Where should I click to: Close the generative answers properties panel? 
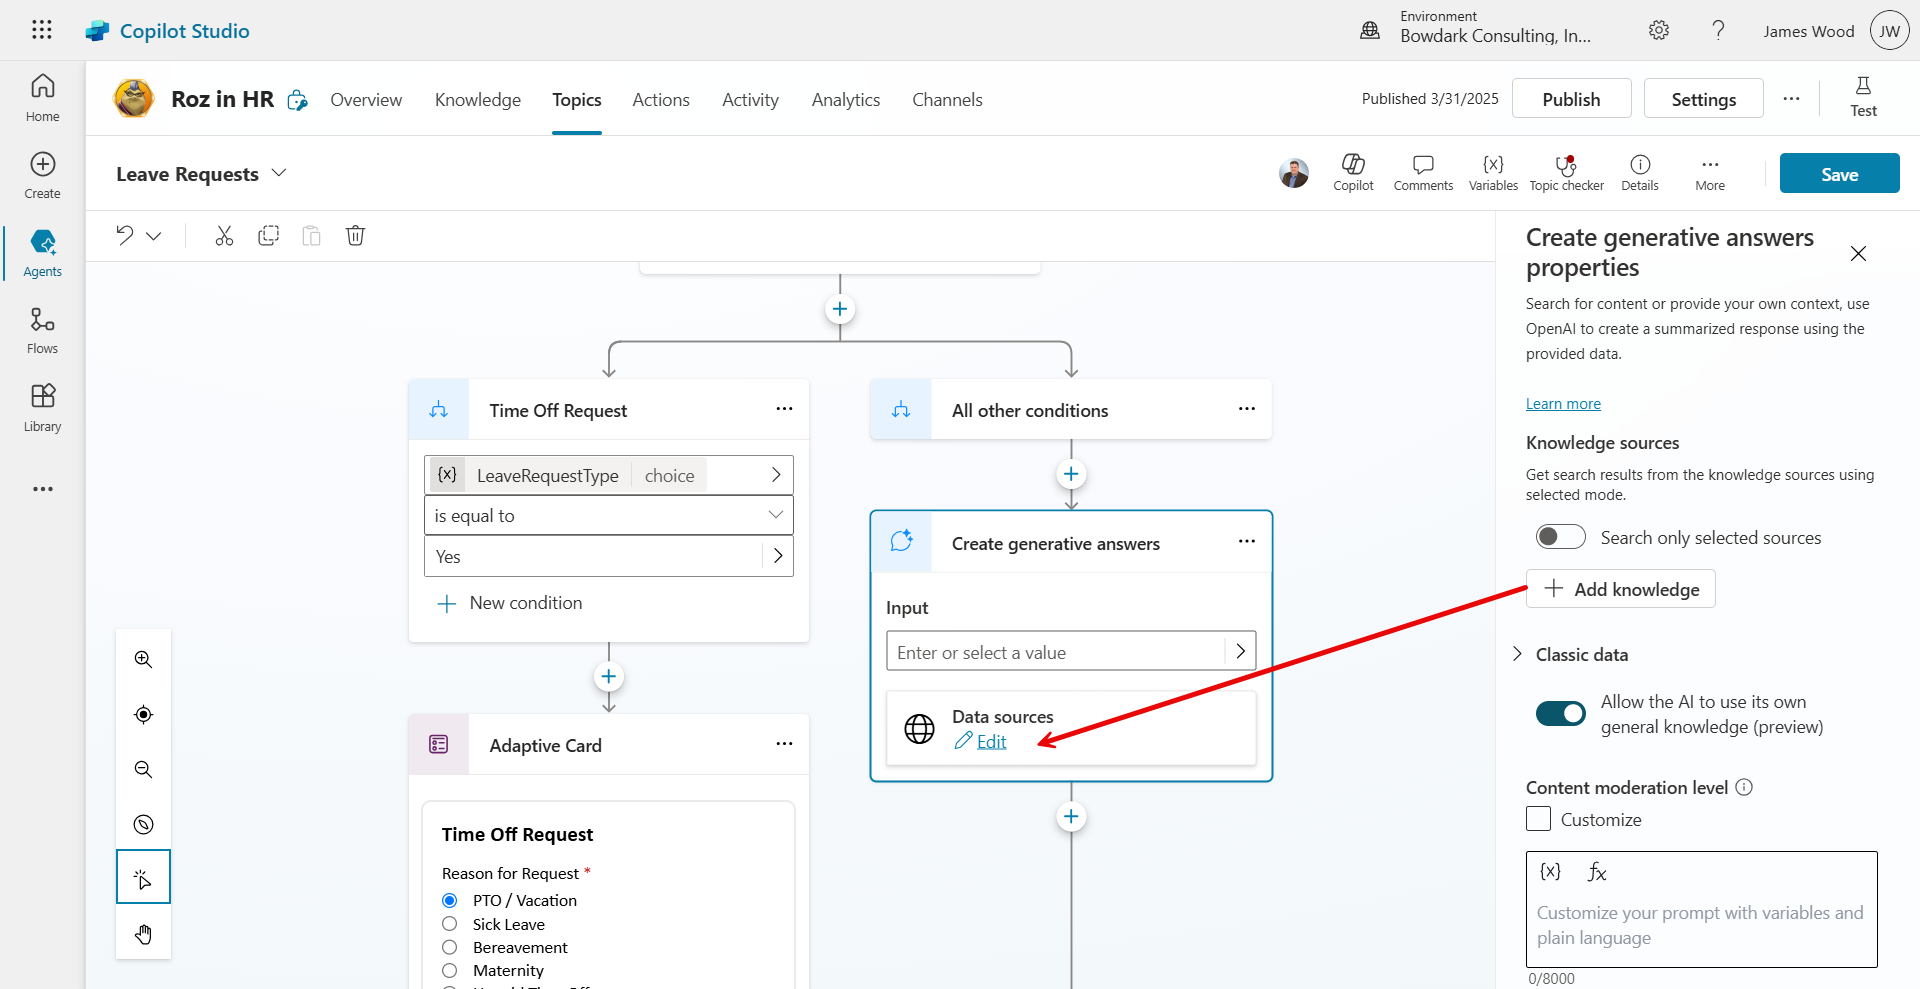pos(1858,253)
